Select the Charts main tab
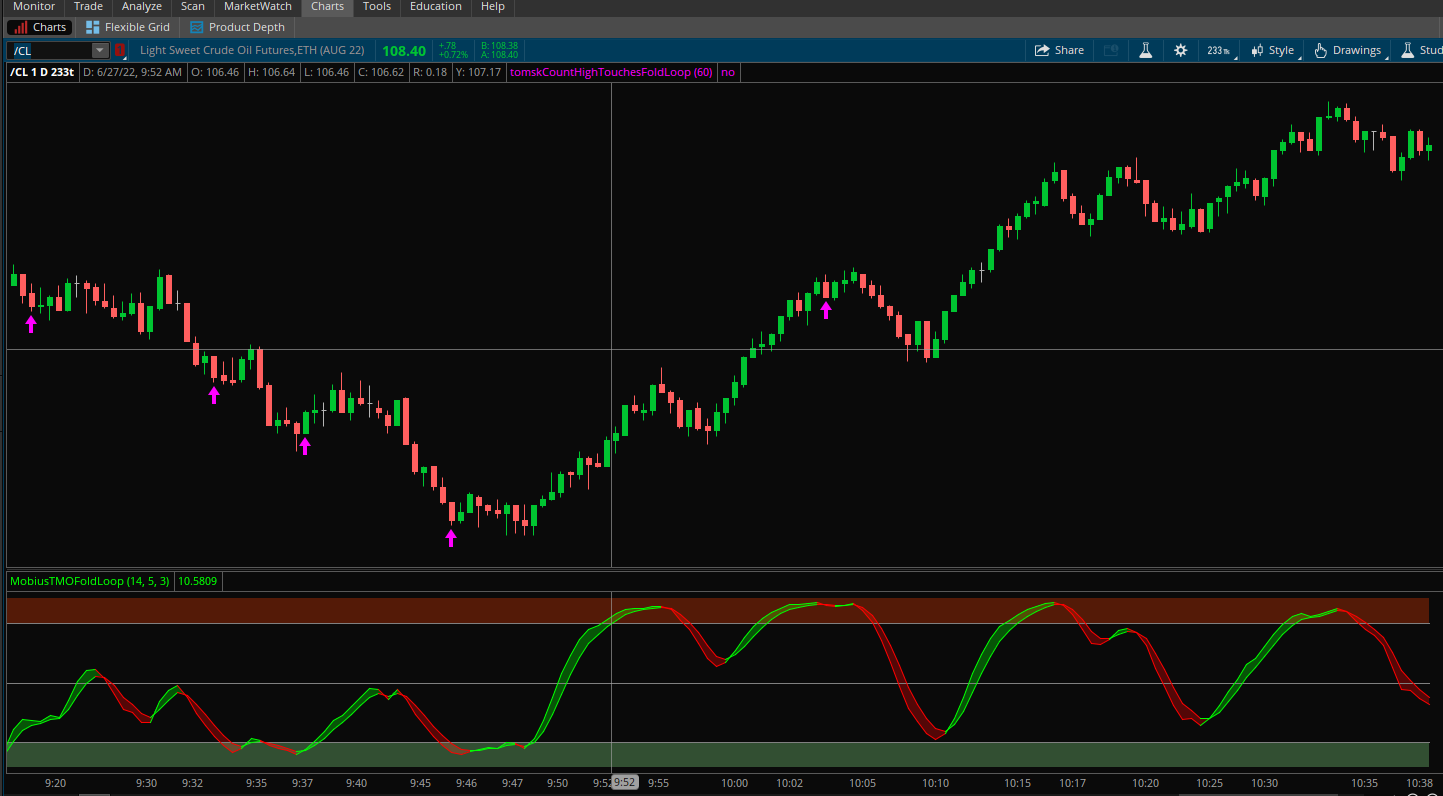This screenshot has width=1443, height=796. [x=327, y=7]
